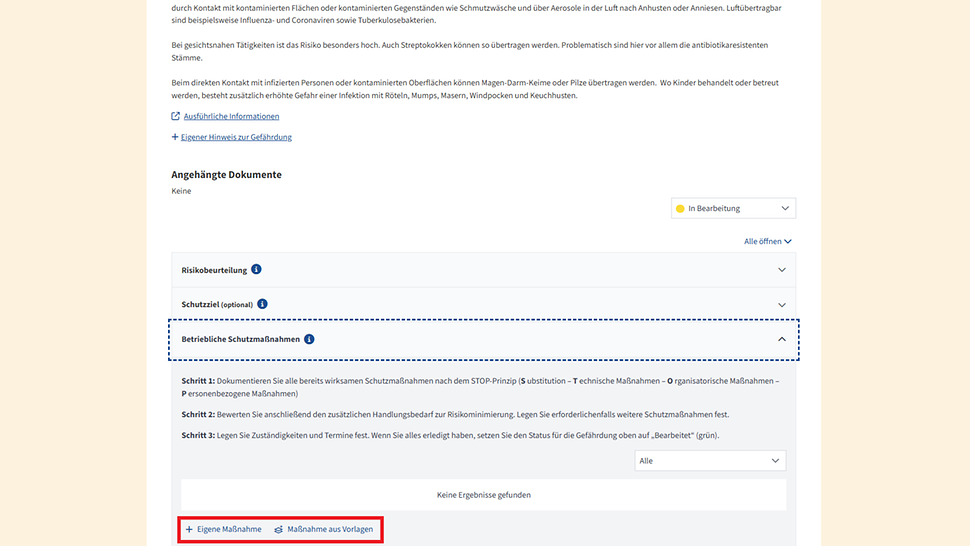Image resolution: width=970 pixels, height=546 pixels.
Task: Click the yellow status dot indicator
Action: [x=680, y=209]
